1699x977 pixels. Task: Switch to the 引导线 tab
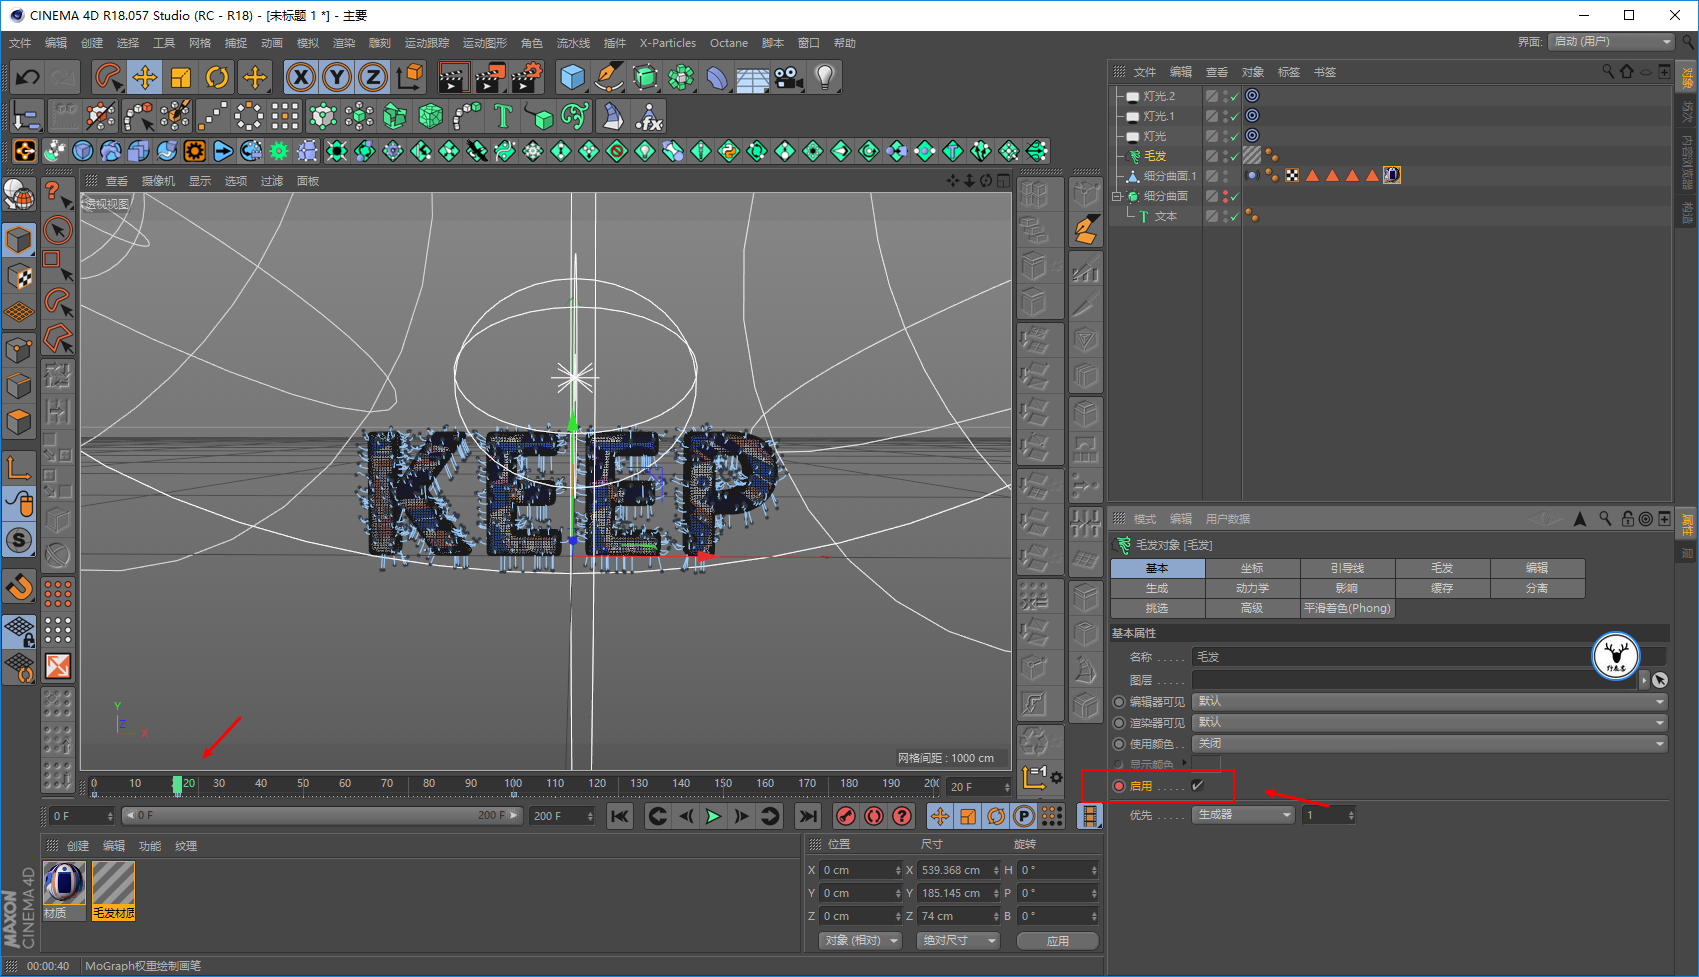pos(1346,568)
